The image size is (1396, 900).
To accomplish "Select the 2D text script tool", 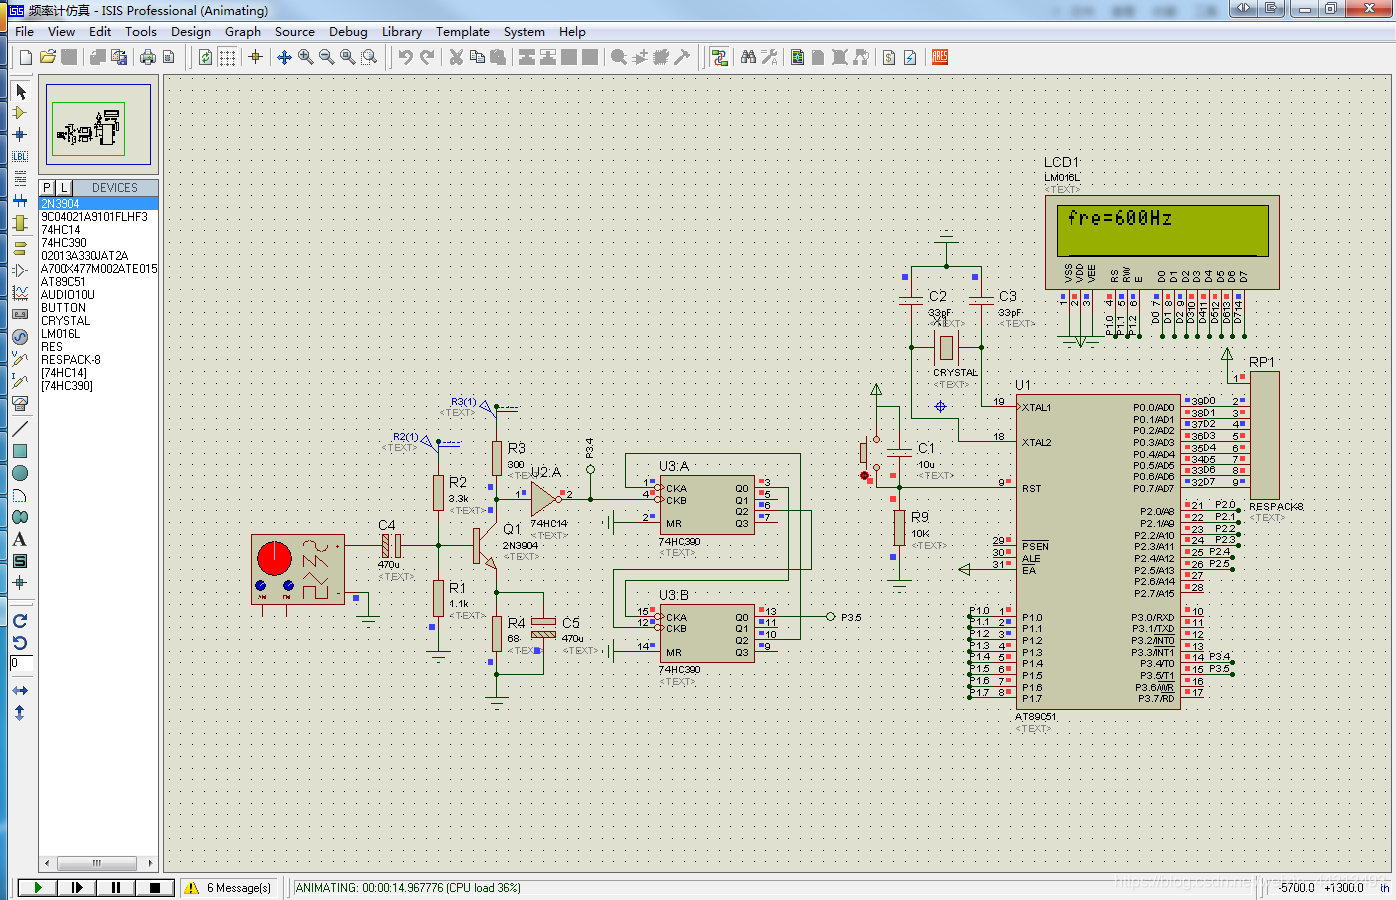I will pyautogui.click(x=20, y=539).
